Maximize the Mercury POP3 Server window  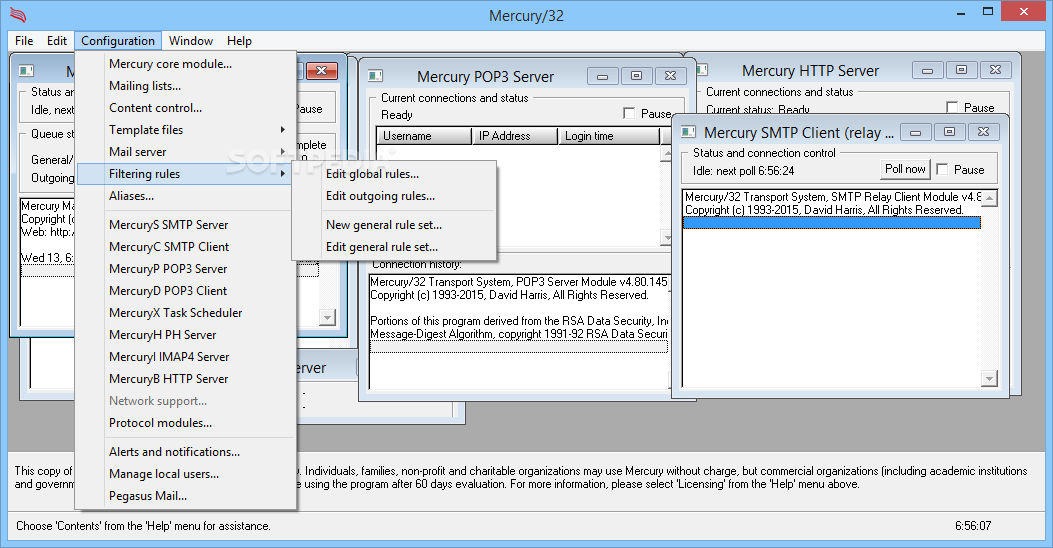636,76
